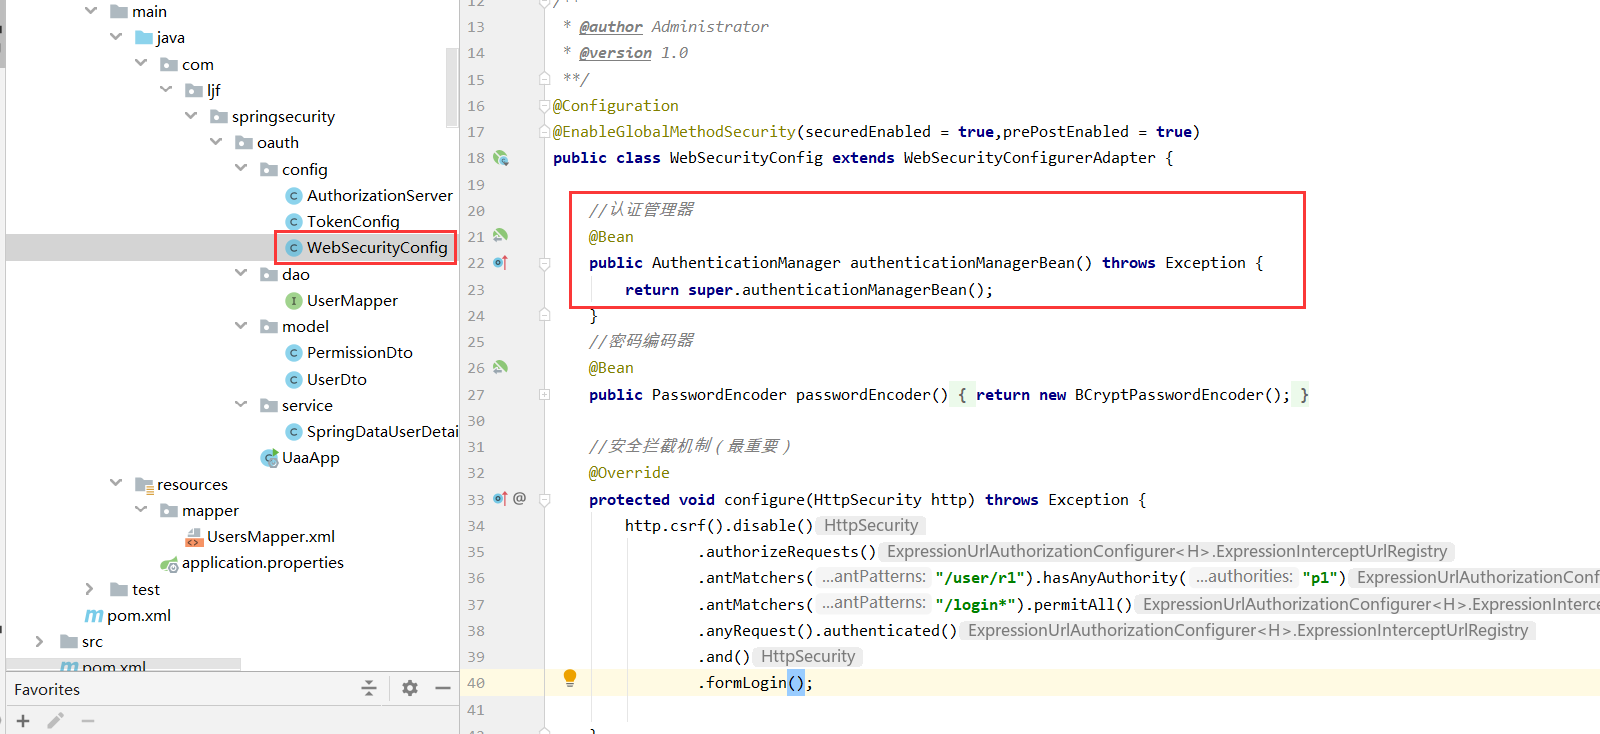Select WebSecurityConfig in project tree
The width and height of the screenshot is (1600, 734).
point(377,247)
